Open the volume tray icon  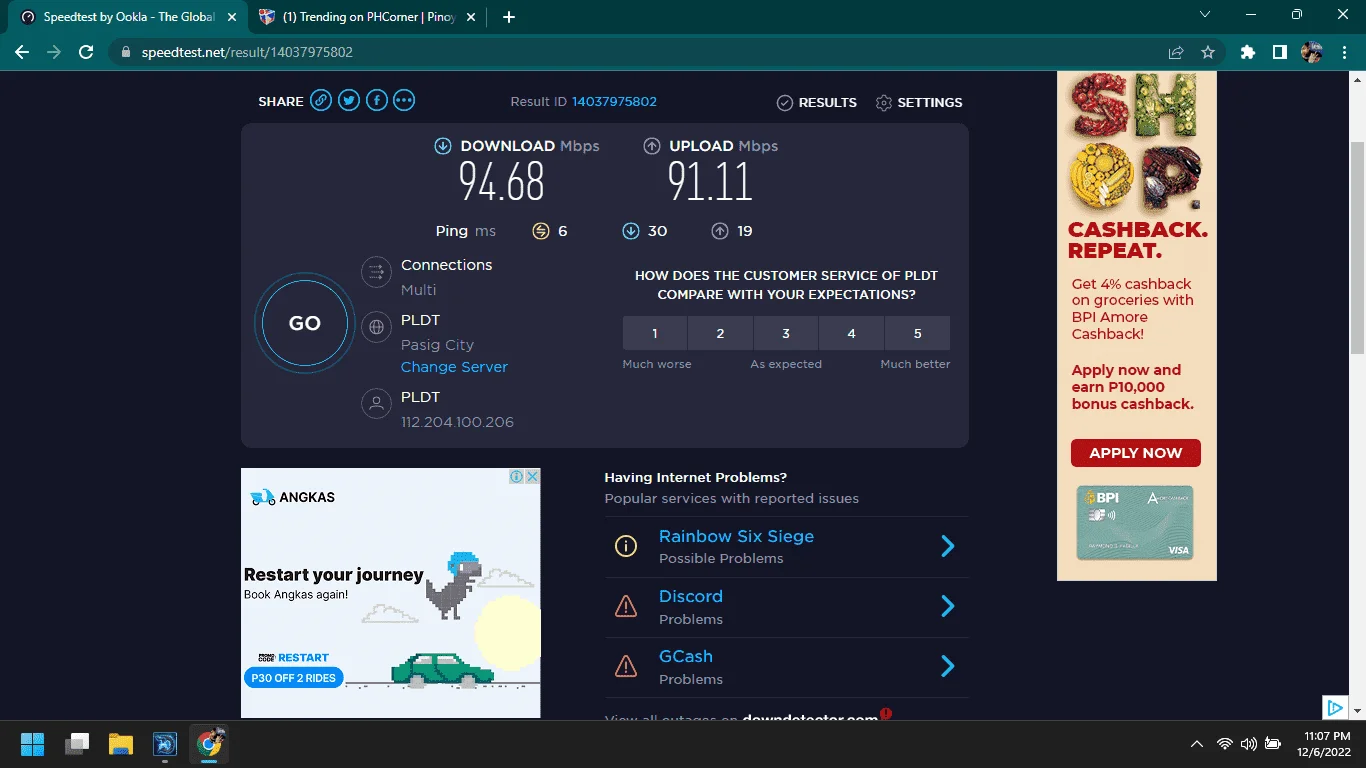[1248, 744]
